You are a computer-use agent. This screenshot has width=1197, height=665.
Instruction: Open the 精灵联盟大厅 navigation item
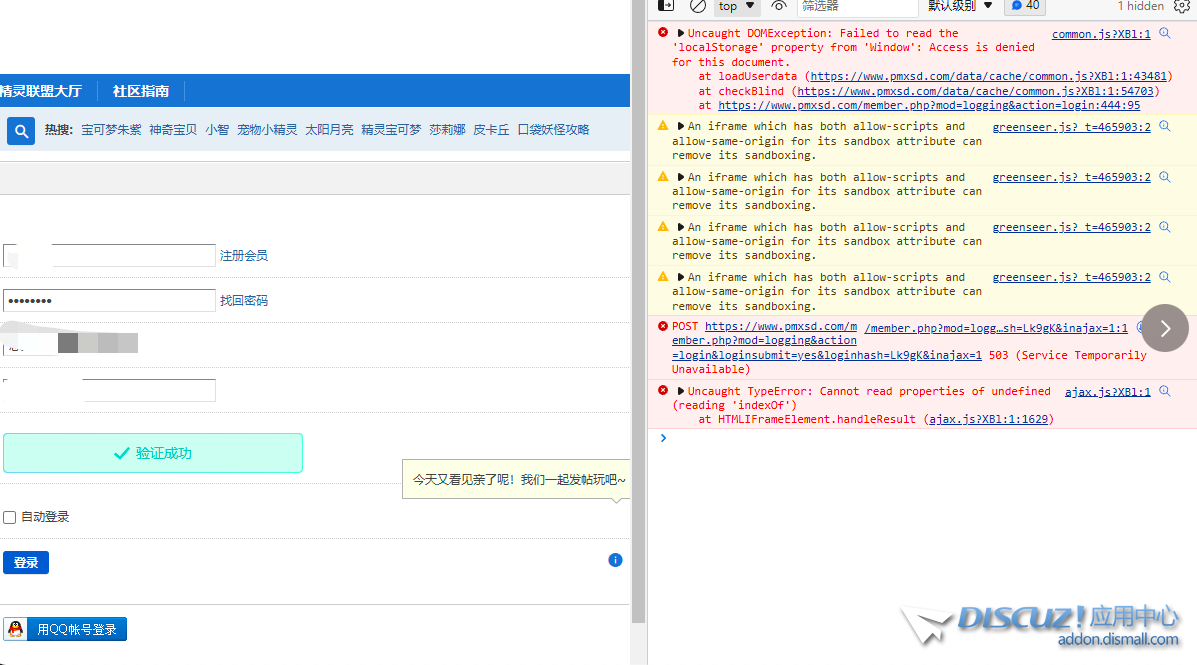point(40,91)
